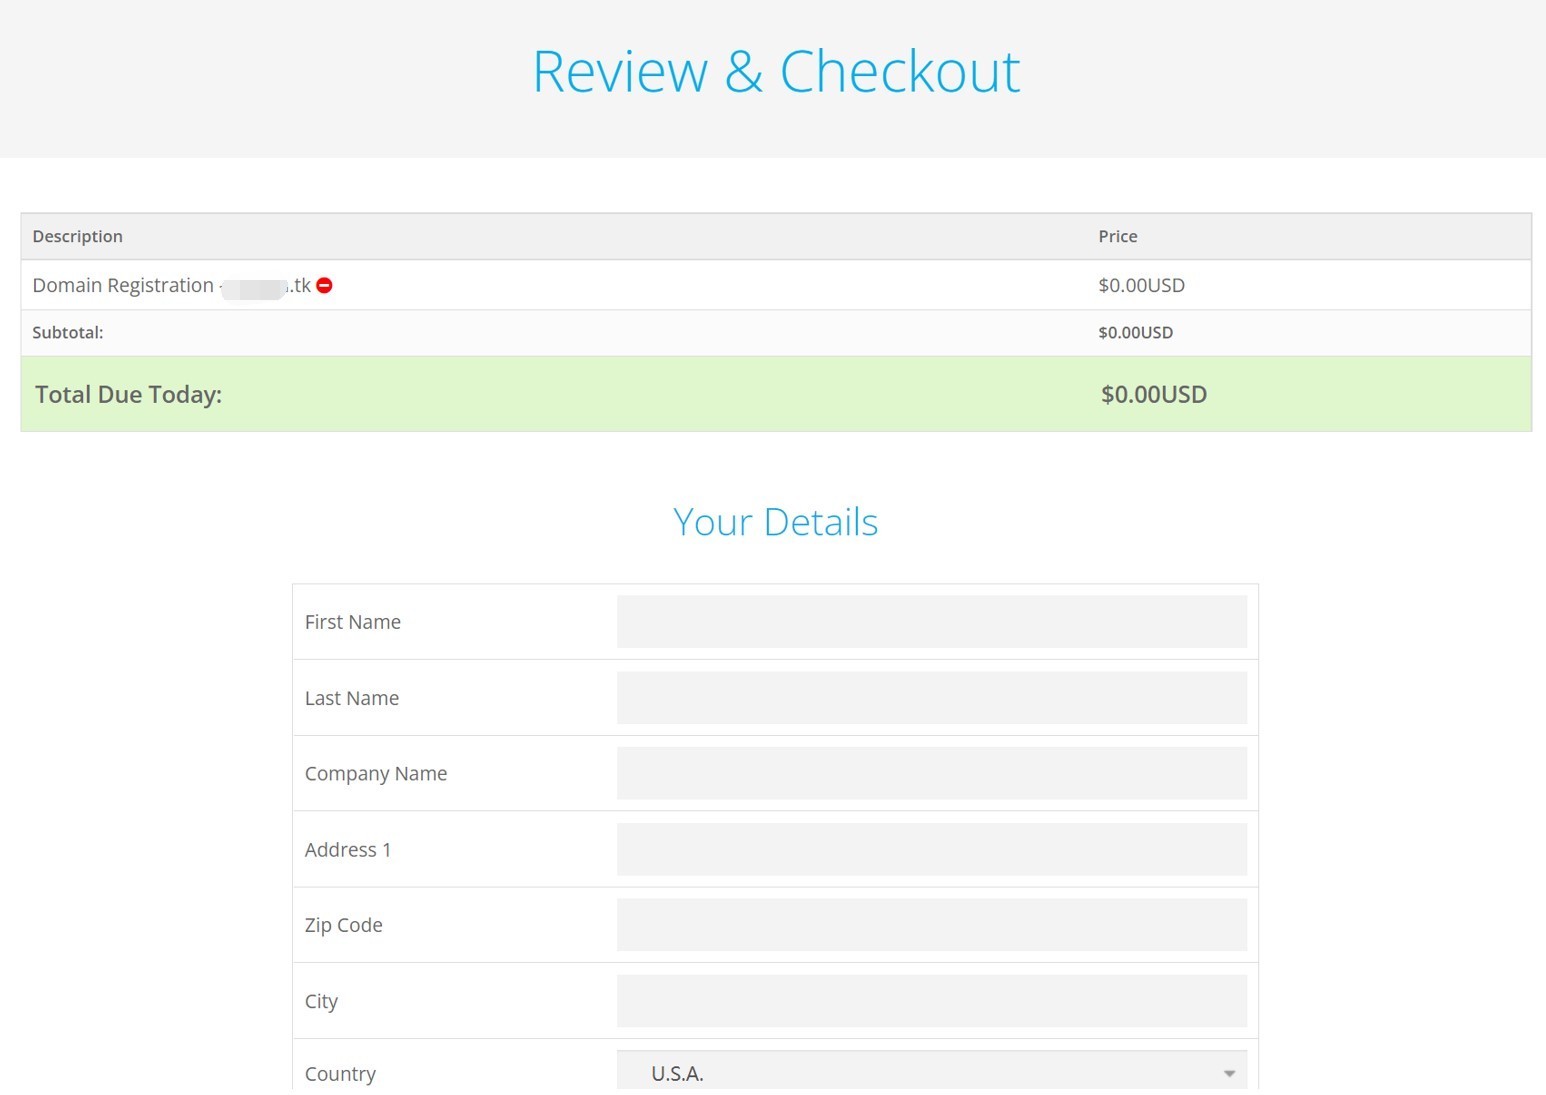
Task: Click into the Address 1 field
Action: (x=931, y=849)
